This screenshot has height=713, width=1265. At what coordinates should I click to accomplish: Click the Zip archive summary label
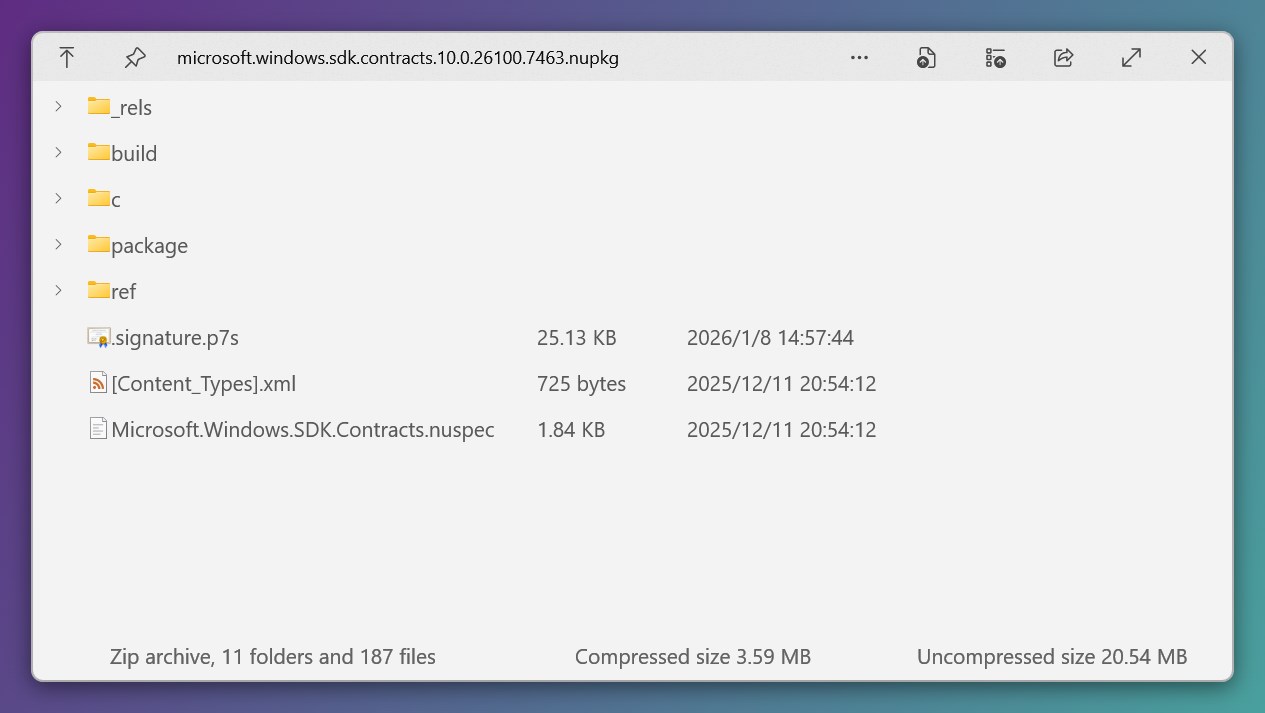tap(272, 656)
